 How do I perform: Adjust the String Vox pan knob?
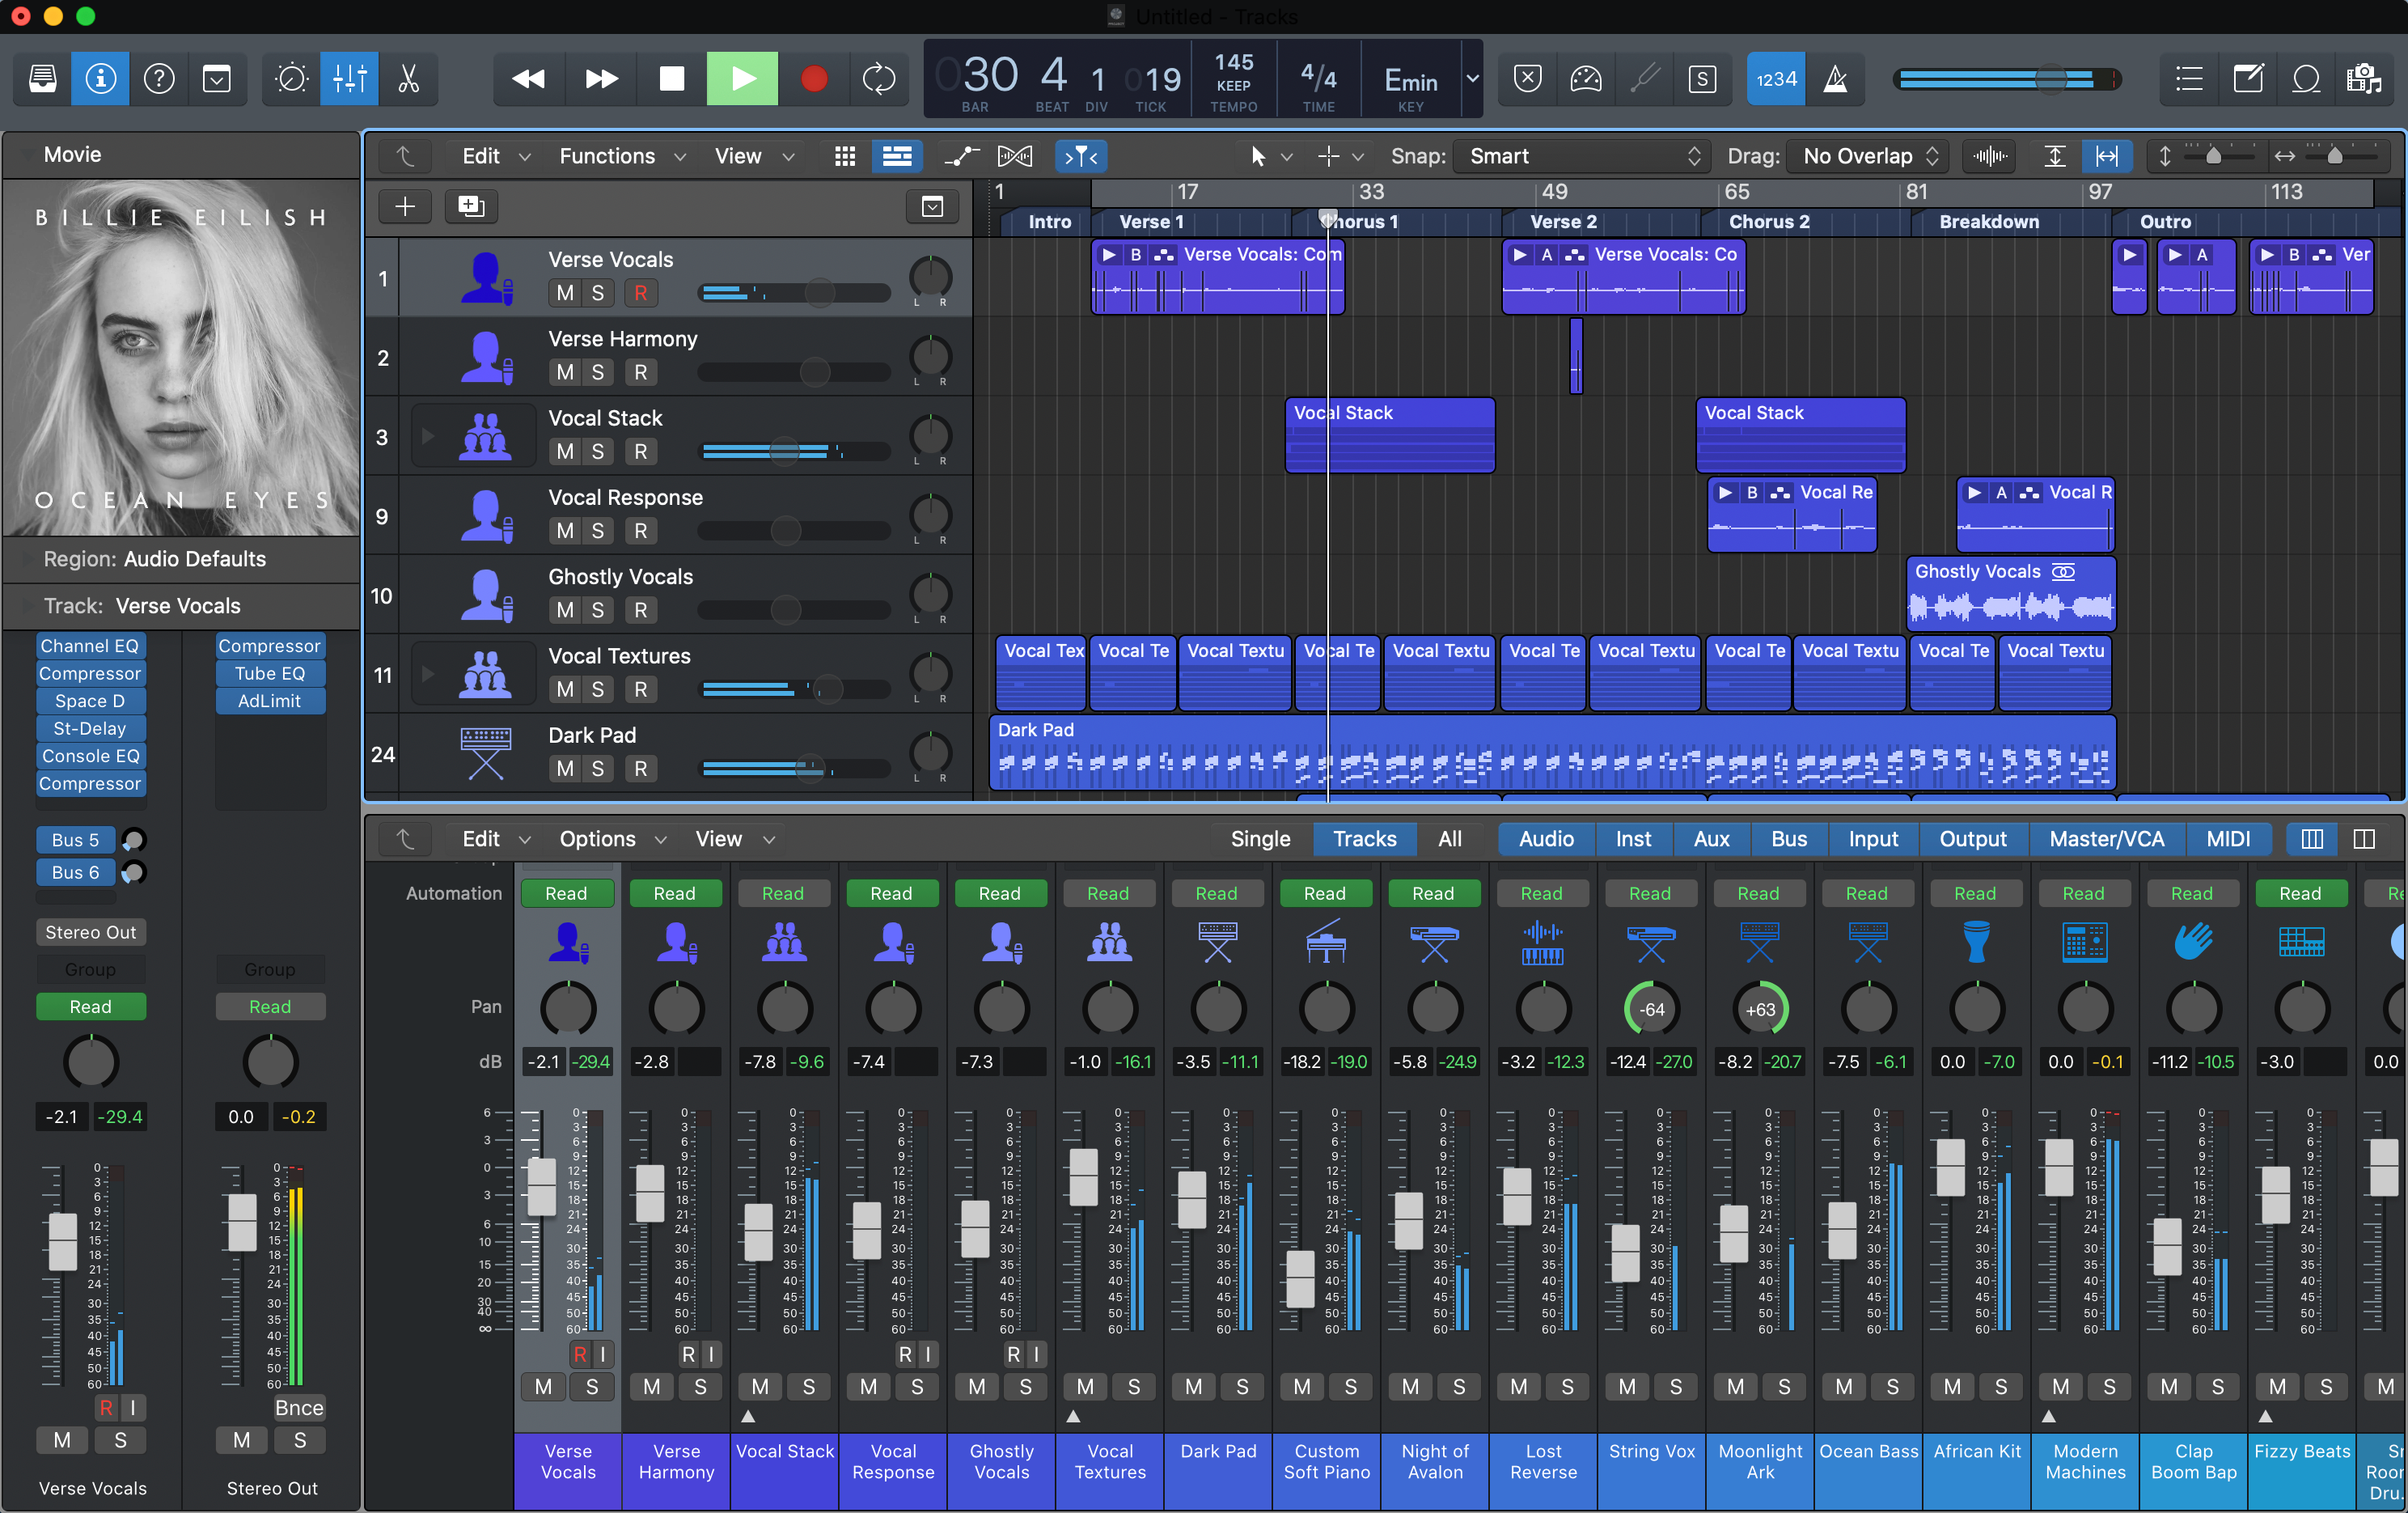1651,1008
